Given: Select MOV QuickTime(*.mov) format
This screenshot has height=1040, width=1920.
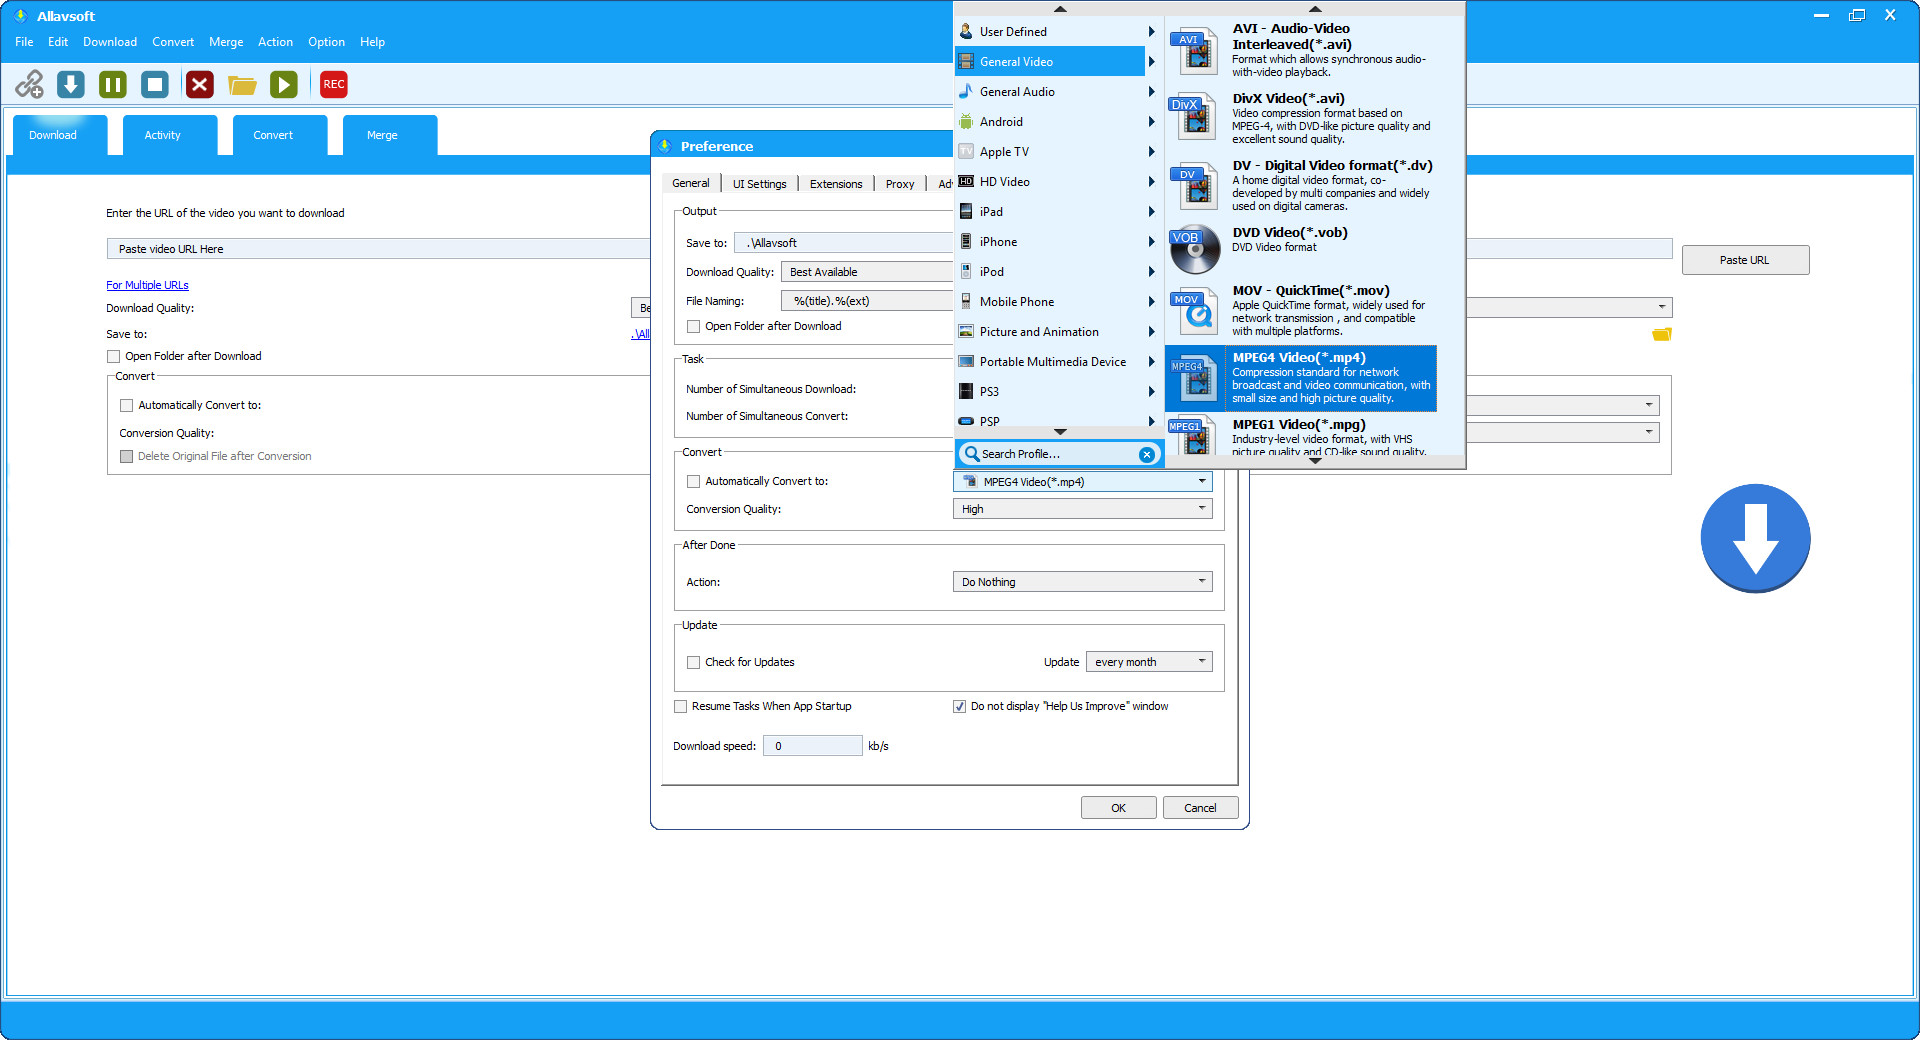Looking at the screenshot, I should [x=1302, y=311].
